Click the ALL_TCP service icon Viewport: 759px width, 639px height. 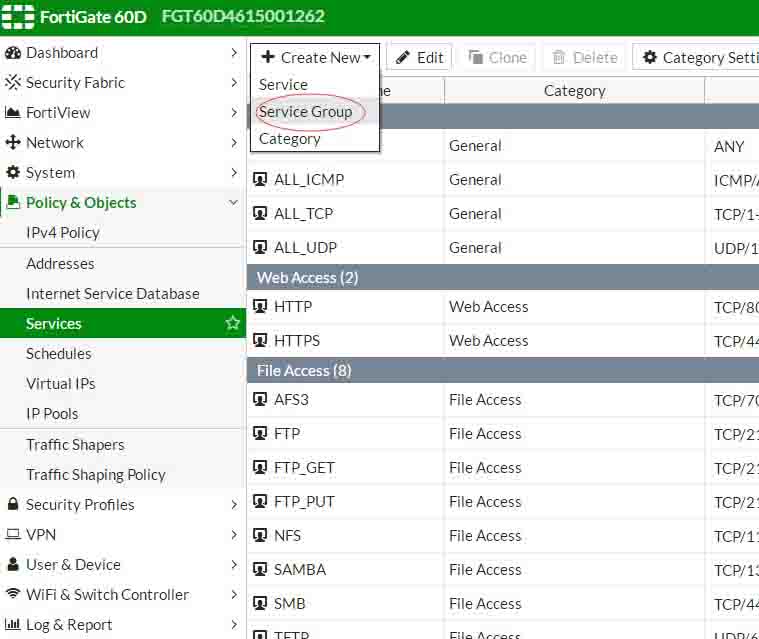pos(260,213)
